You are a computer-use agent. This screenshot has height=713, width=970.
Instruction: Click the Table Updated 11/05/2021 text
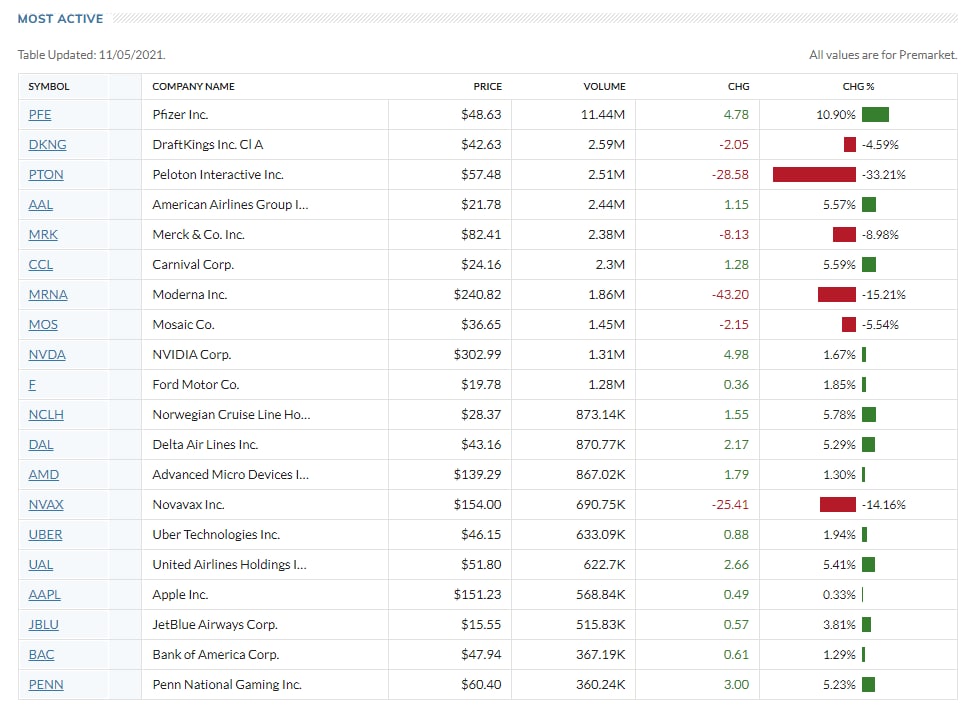[x=92, y=55]
